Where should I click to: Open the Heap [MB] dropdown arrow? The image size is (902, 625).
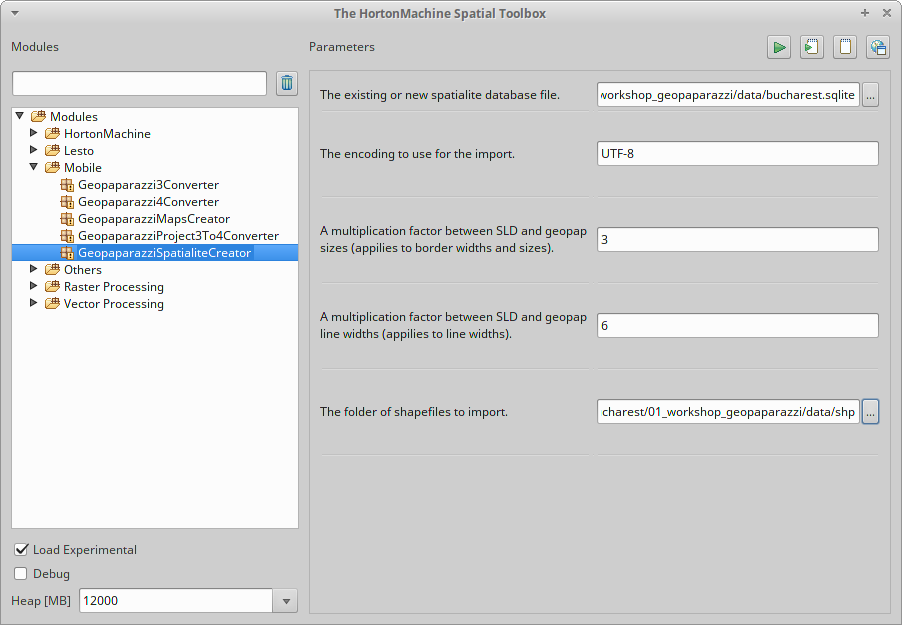[286, 601]
